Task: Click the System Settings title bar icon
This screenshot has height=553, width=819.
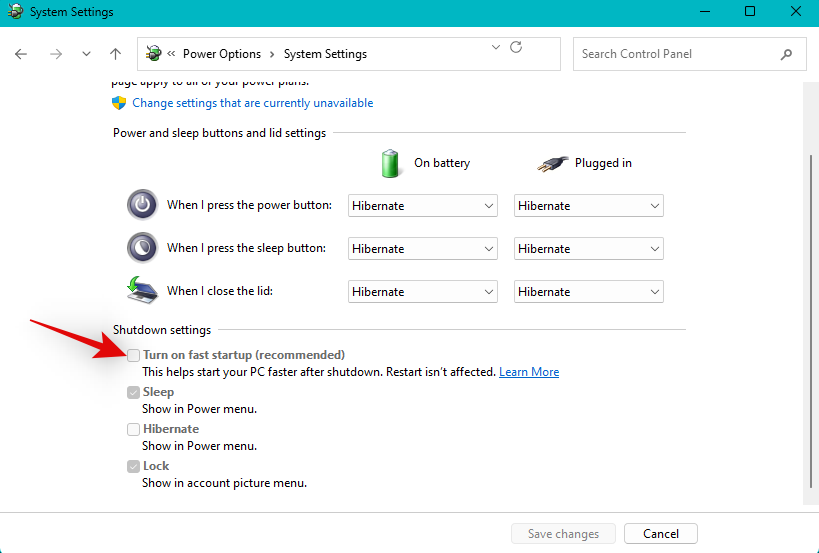Action: click(16, 11)
